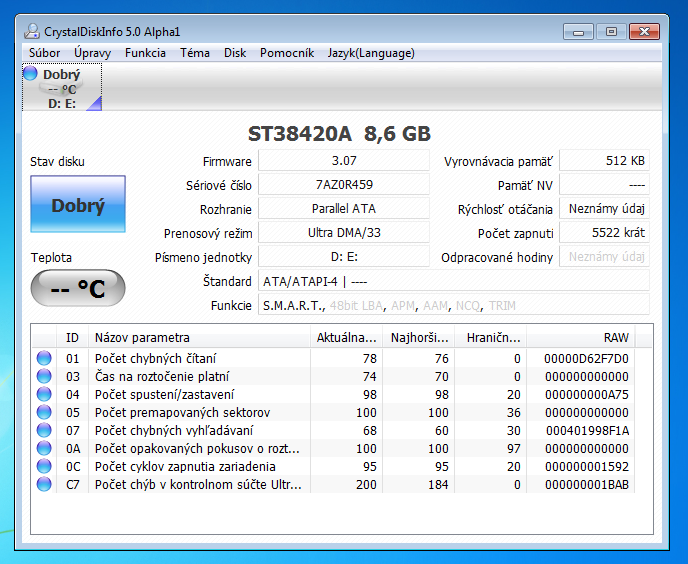Select the Čas na roztočenie platní row
The height and width of the screenshot is (564, 688).
click(x=333, y=376)
